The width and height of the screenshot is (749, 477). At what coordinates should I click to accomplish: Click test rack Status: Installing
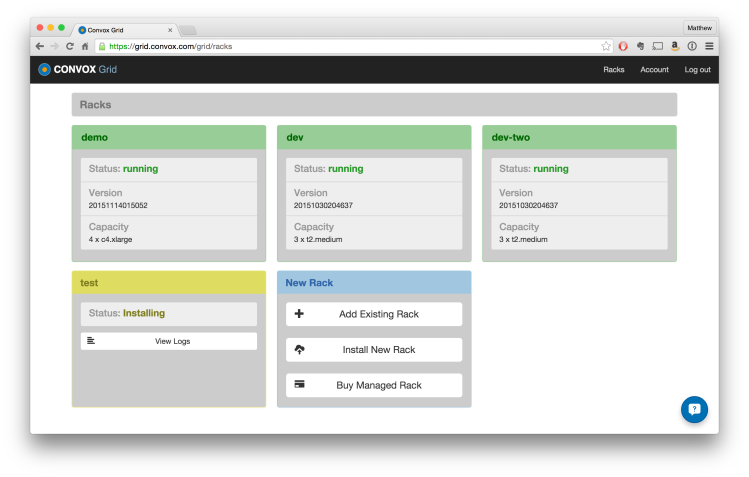127,313
